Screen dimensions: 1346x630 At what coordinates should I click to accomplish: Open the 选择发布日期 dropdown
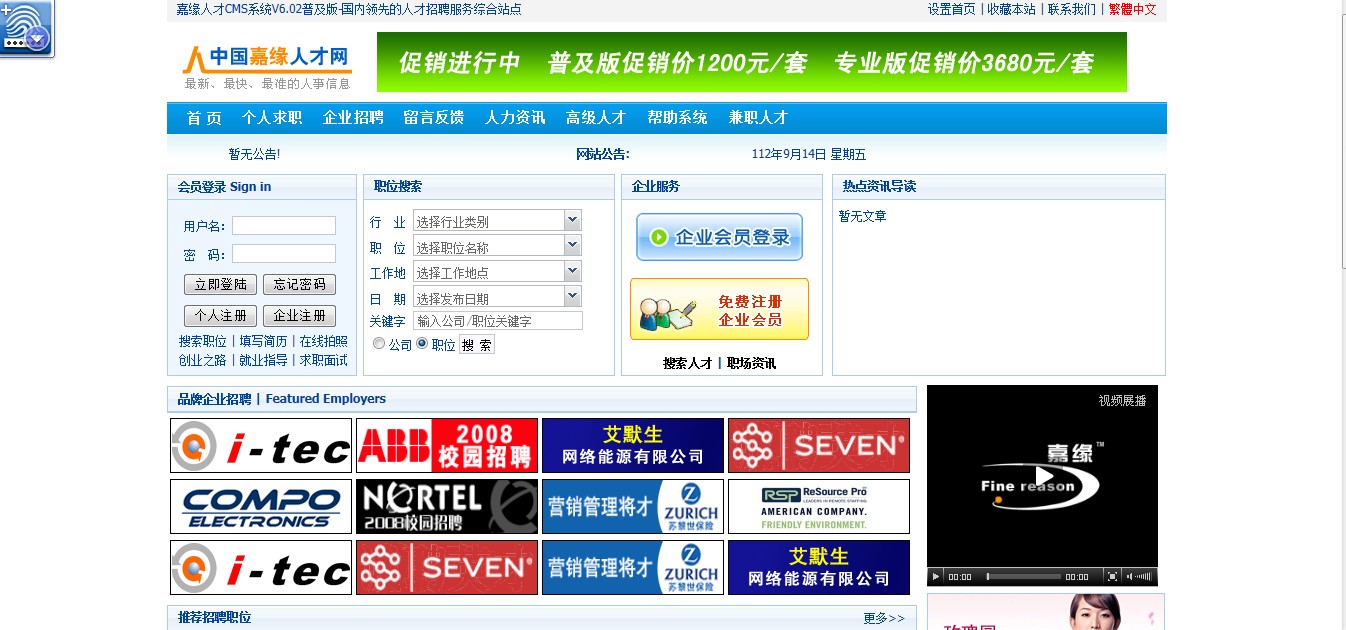(497, 297)
